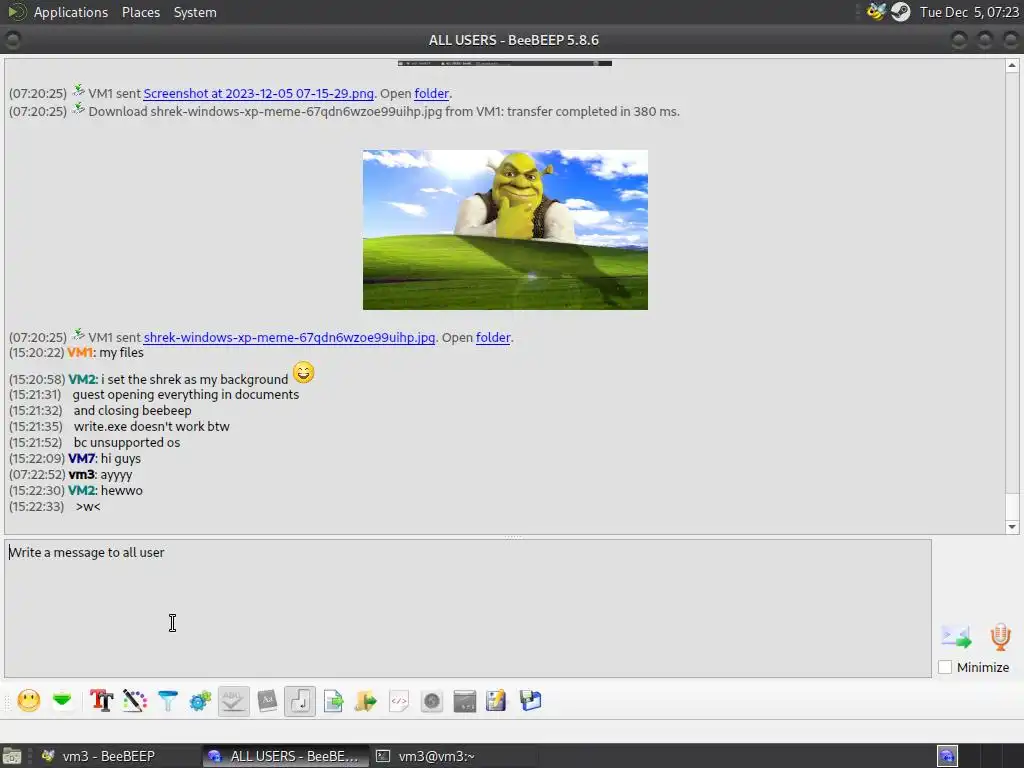The image size is (1024, 768).
Task: Click the 'hewwo' message from VM2
Action: 121,490
